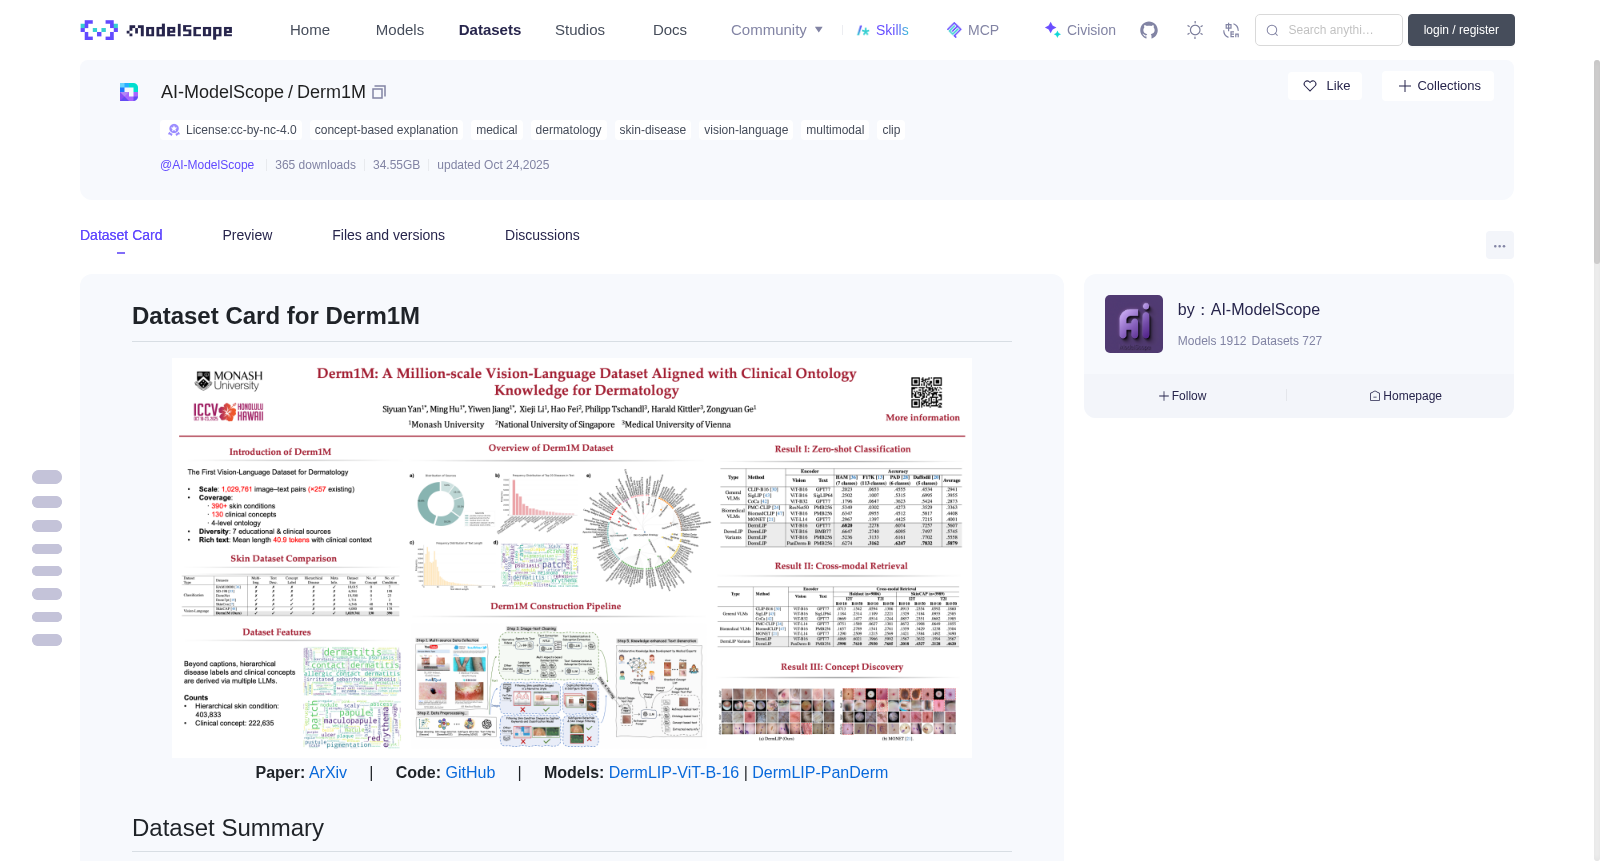Click the plus icon on Collections

click(1405, 86)
